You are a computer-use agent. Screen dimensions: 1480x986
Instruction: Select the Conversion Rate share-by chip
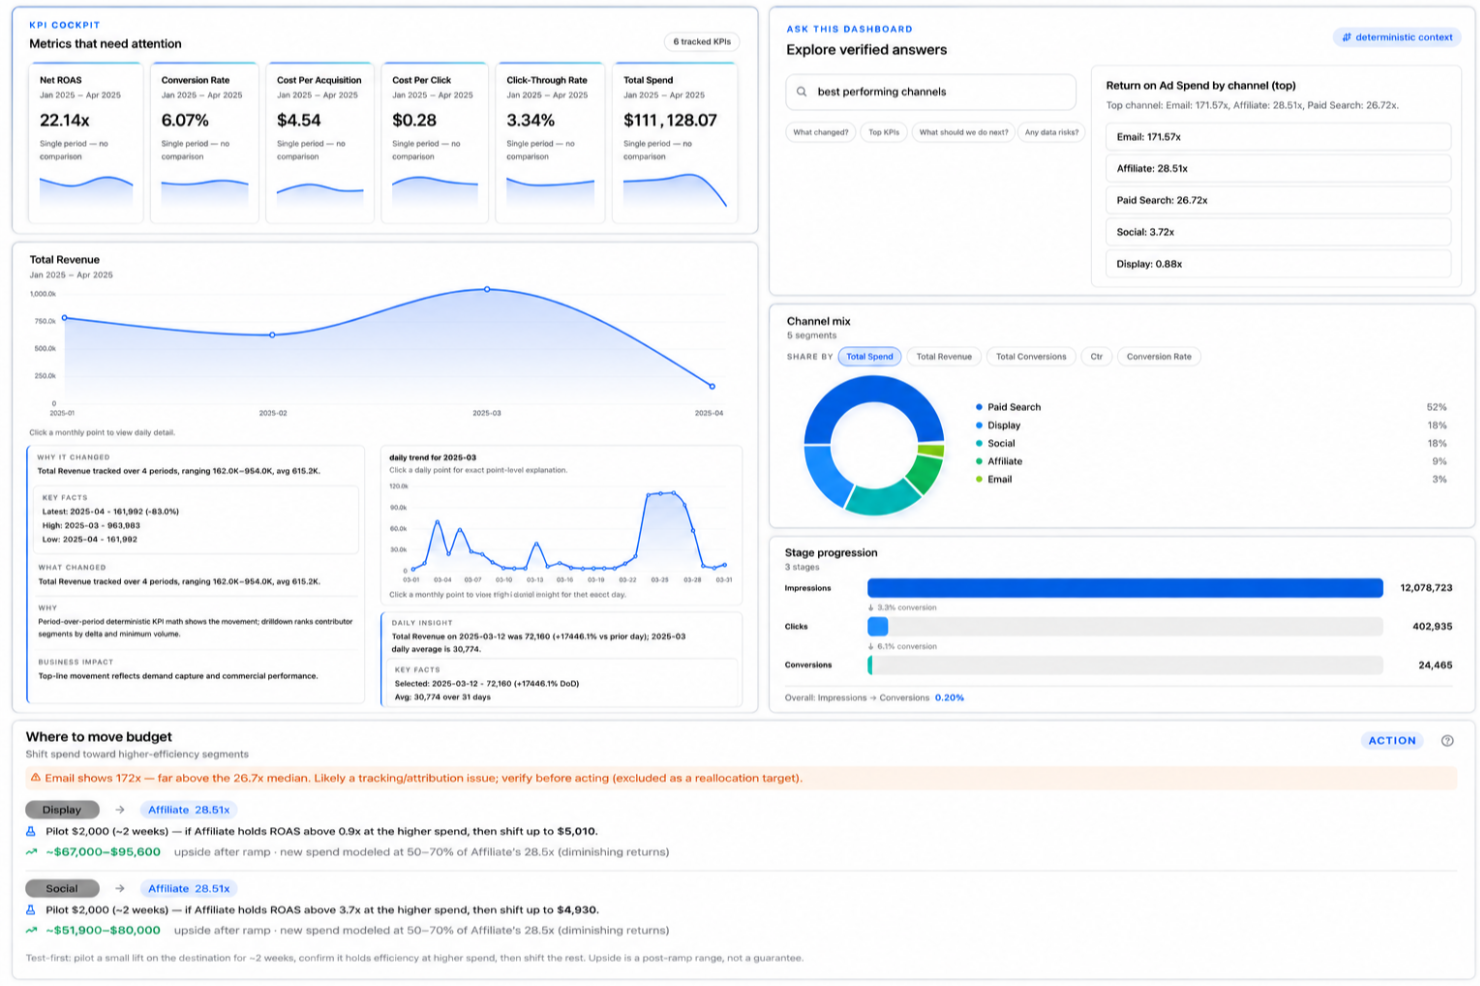(x=1159, y=357)
